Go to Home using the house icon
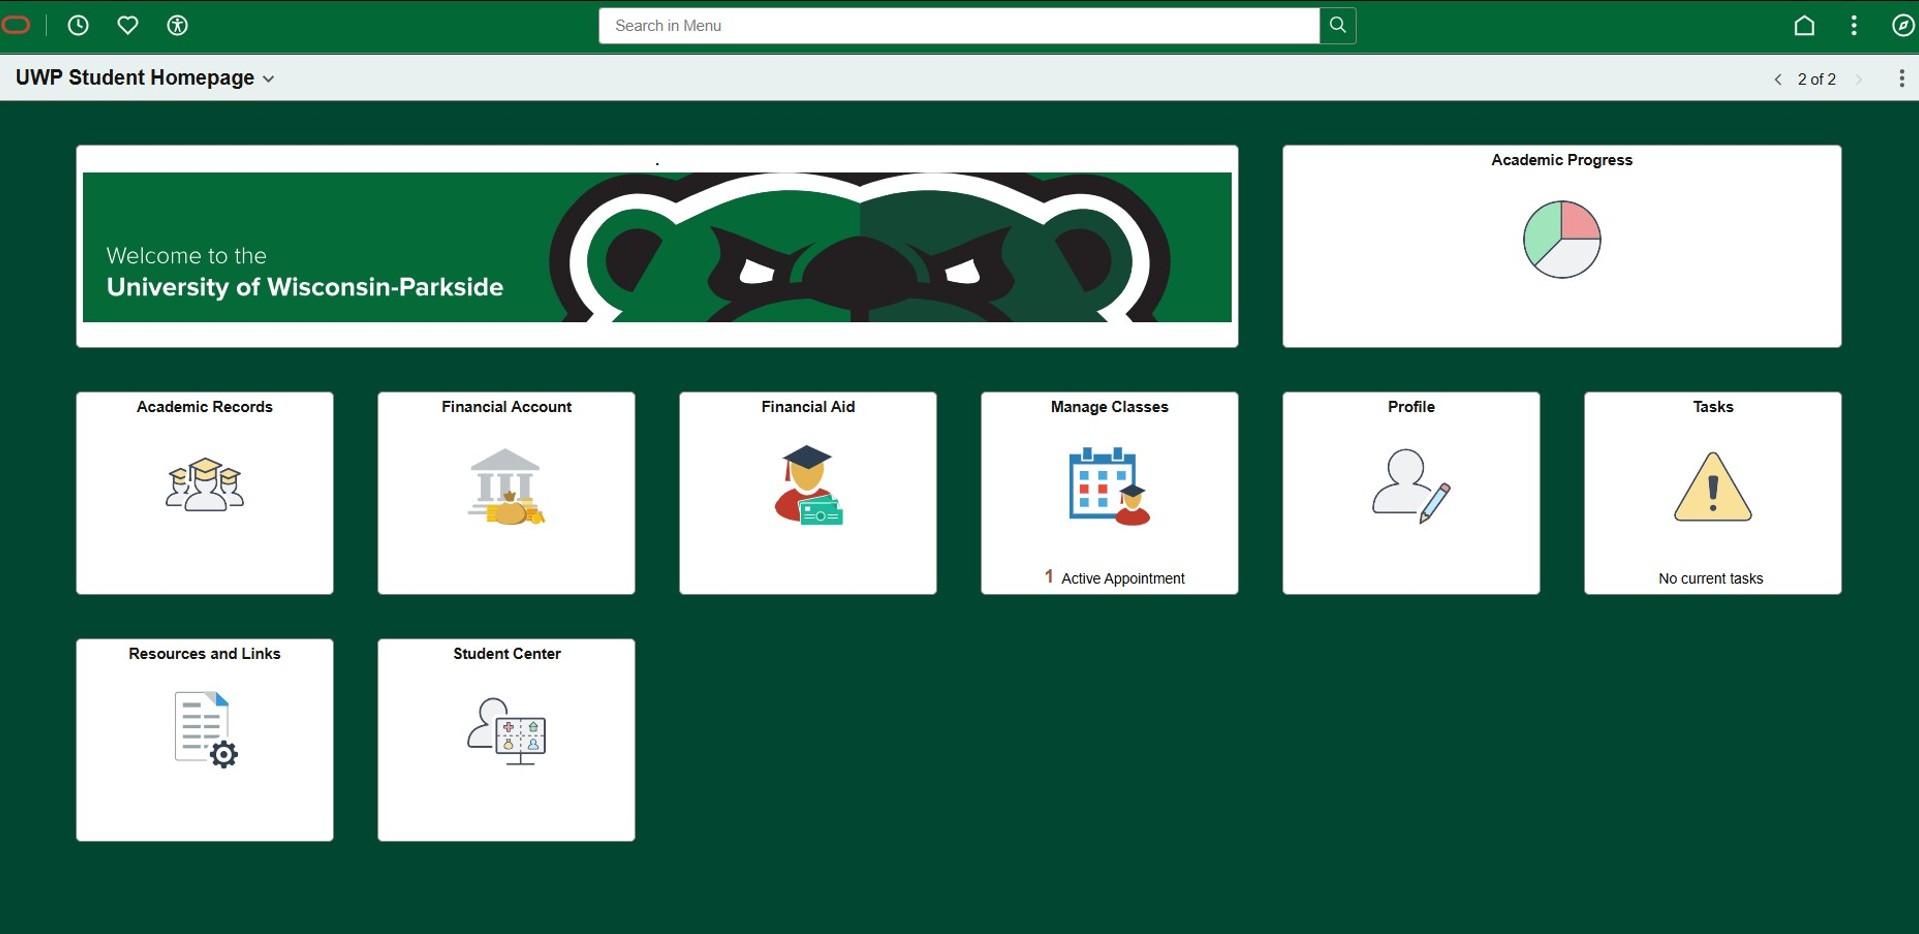The height and width of the screenshot is (934, 1919). click(x=1804, y=26)
